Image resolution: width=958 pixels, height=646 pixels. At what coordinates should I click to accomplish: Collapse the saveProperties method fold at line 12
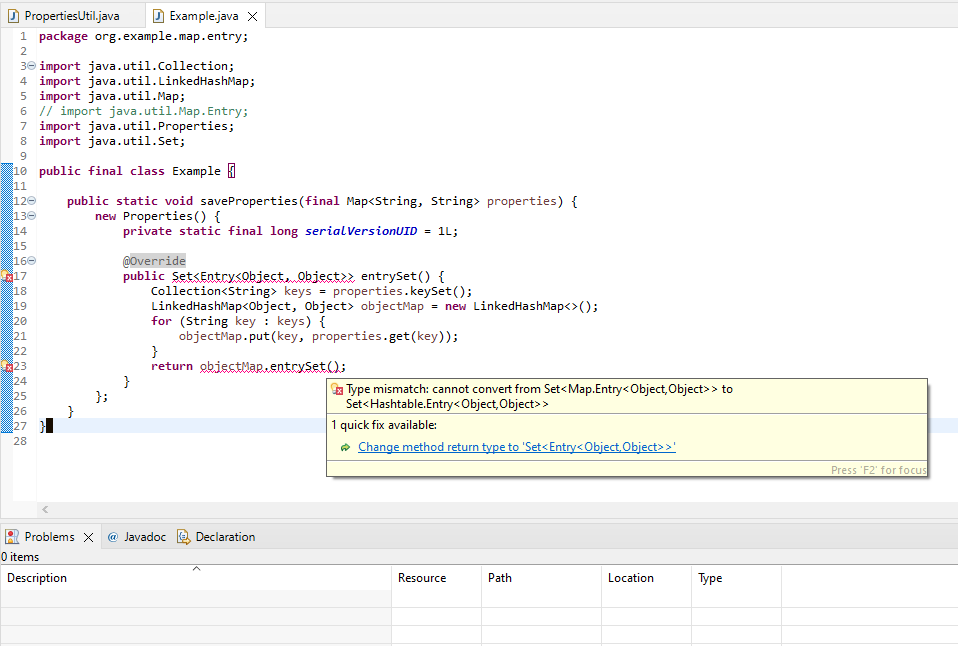[x=32, y=200]
